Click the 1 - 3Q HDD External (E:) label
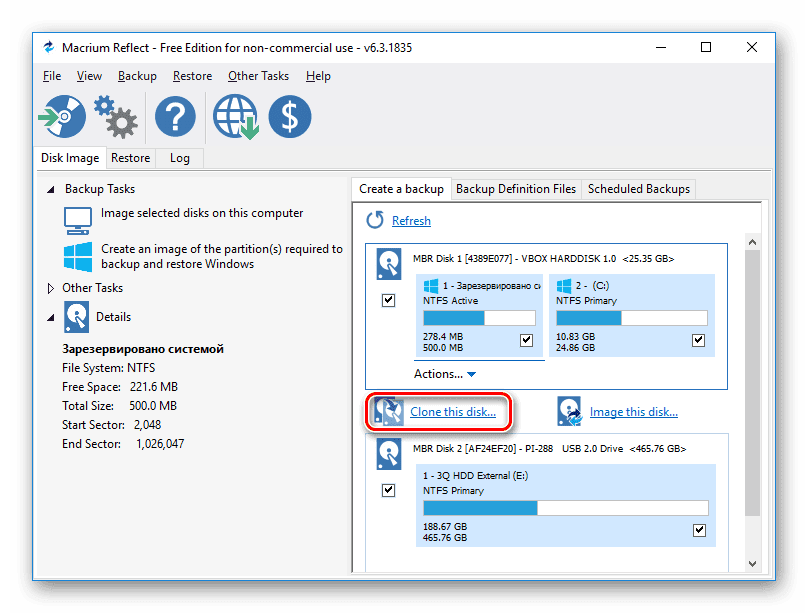 (x=475, y=475)
